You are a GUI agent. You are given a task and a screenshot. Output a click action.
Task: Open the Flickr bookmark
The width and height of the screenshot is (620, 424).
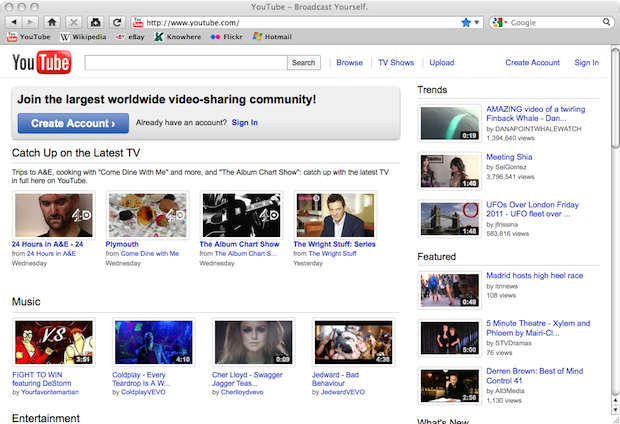click(226, 37)
